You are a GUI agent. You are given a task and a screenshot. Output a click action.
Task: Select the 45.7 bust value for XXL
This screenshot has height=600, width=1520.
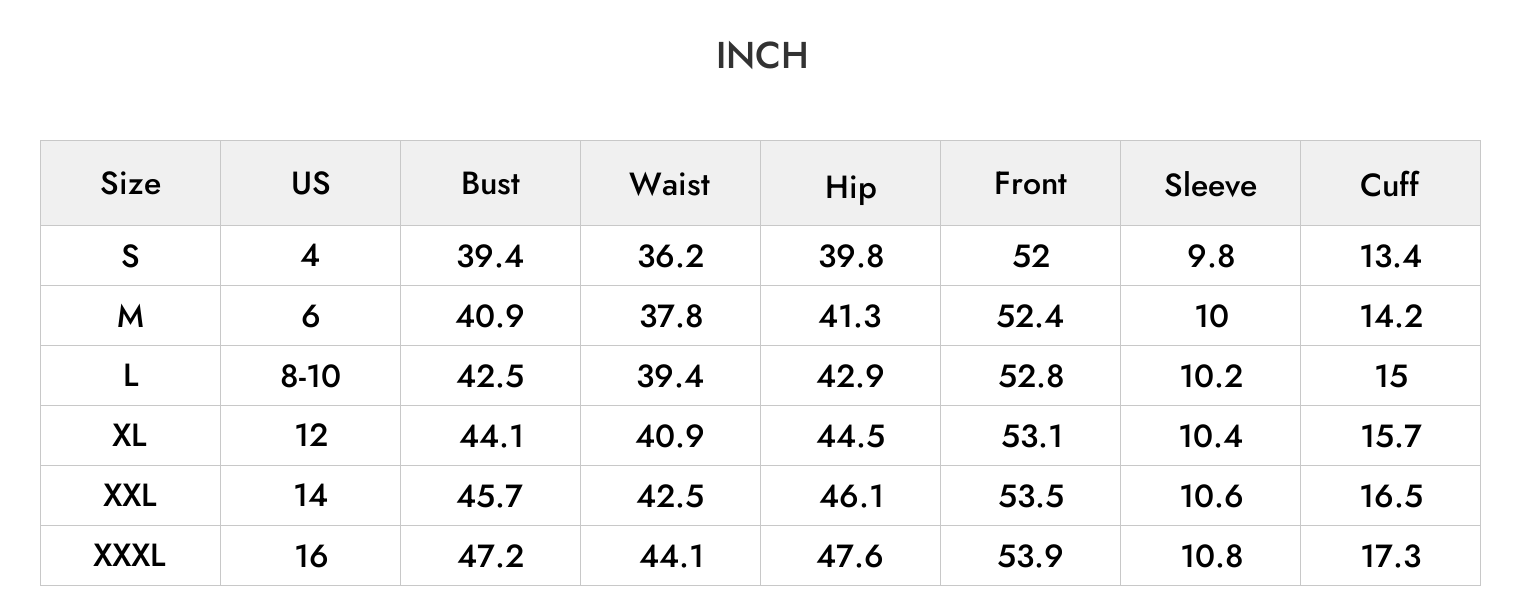[x=490, y=495]
